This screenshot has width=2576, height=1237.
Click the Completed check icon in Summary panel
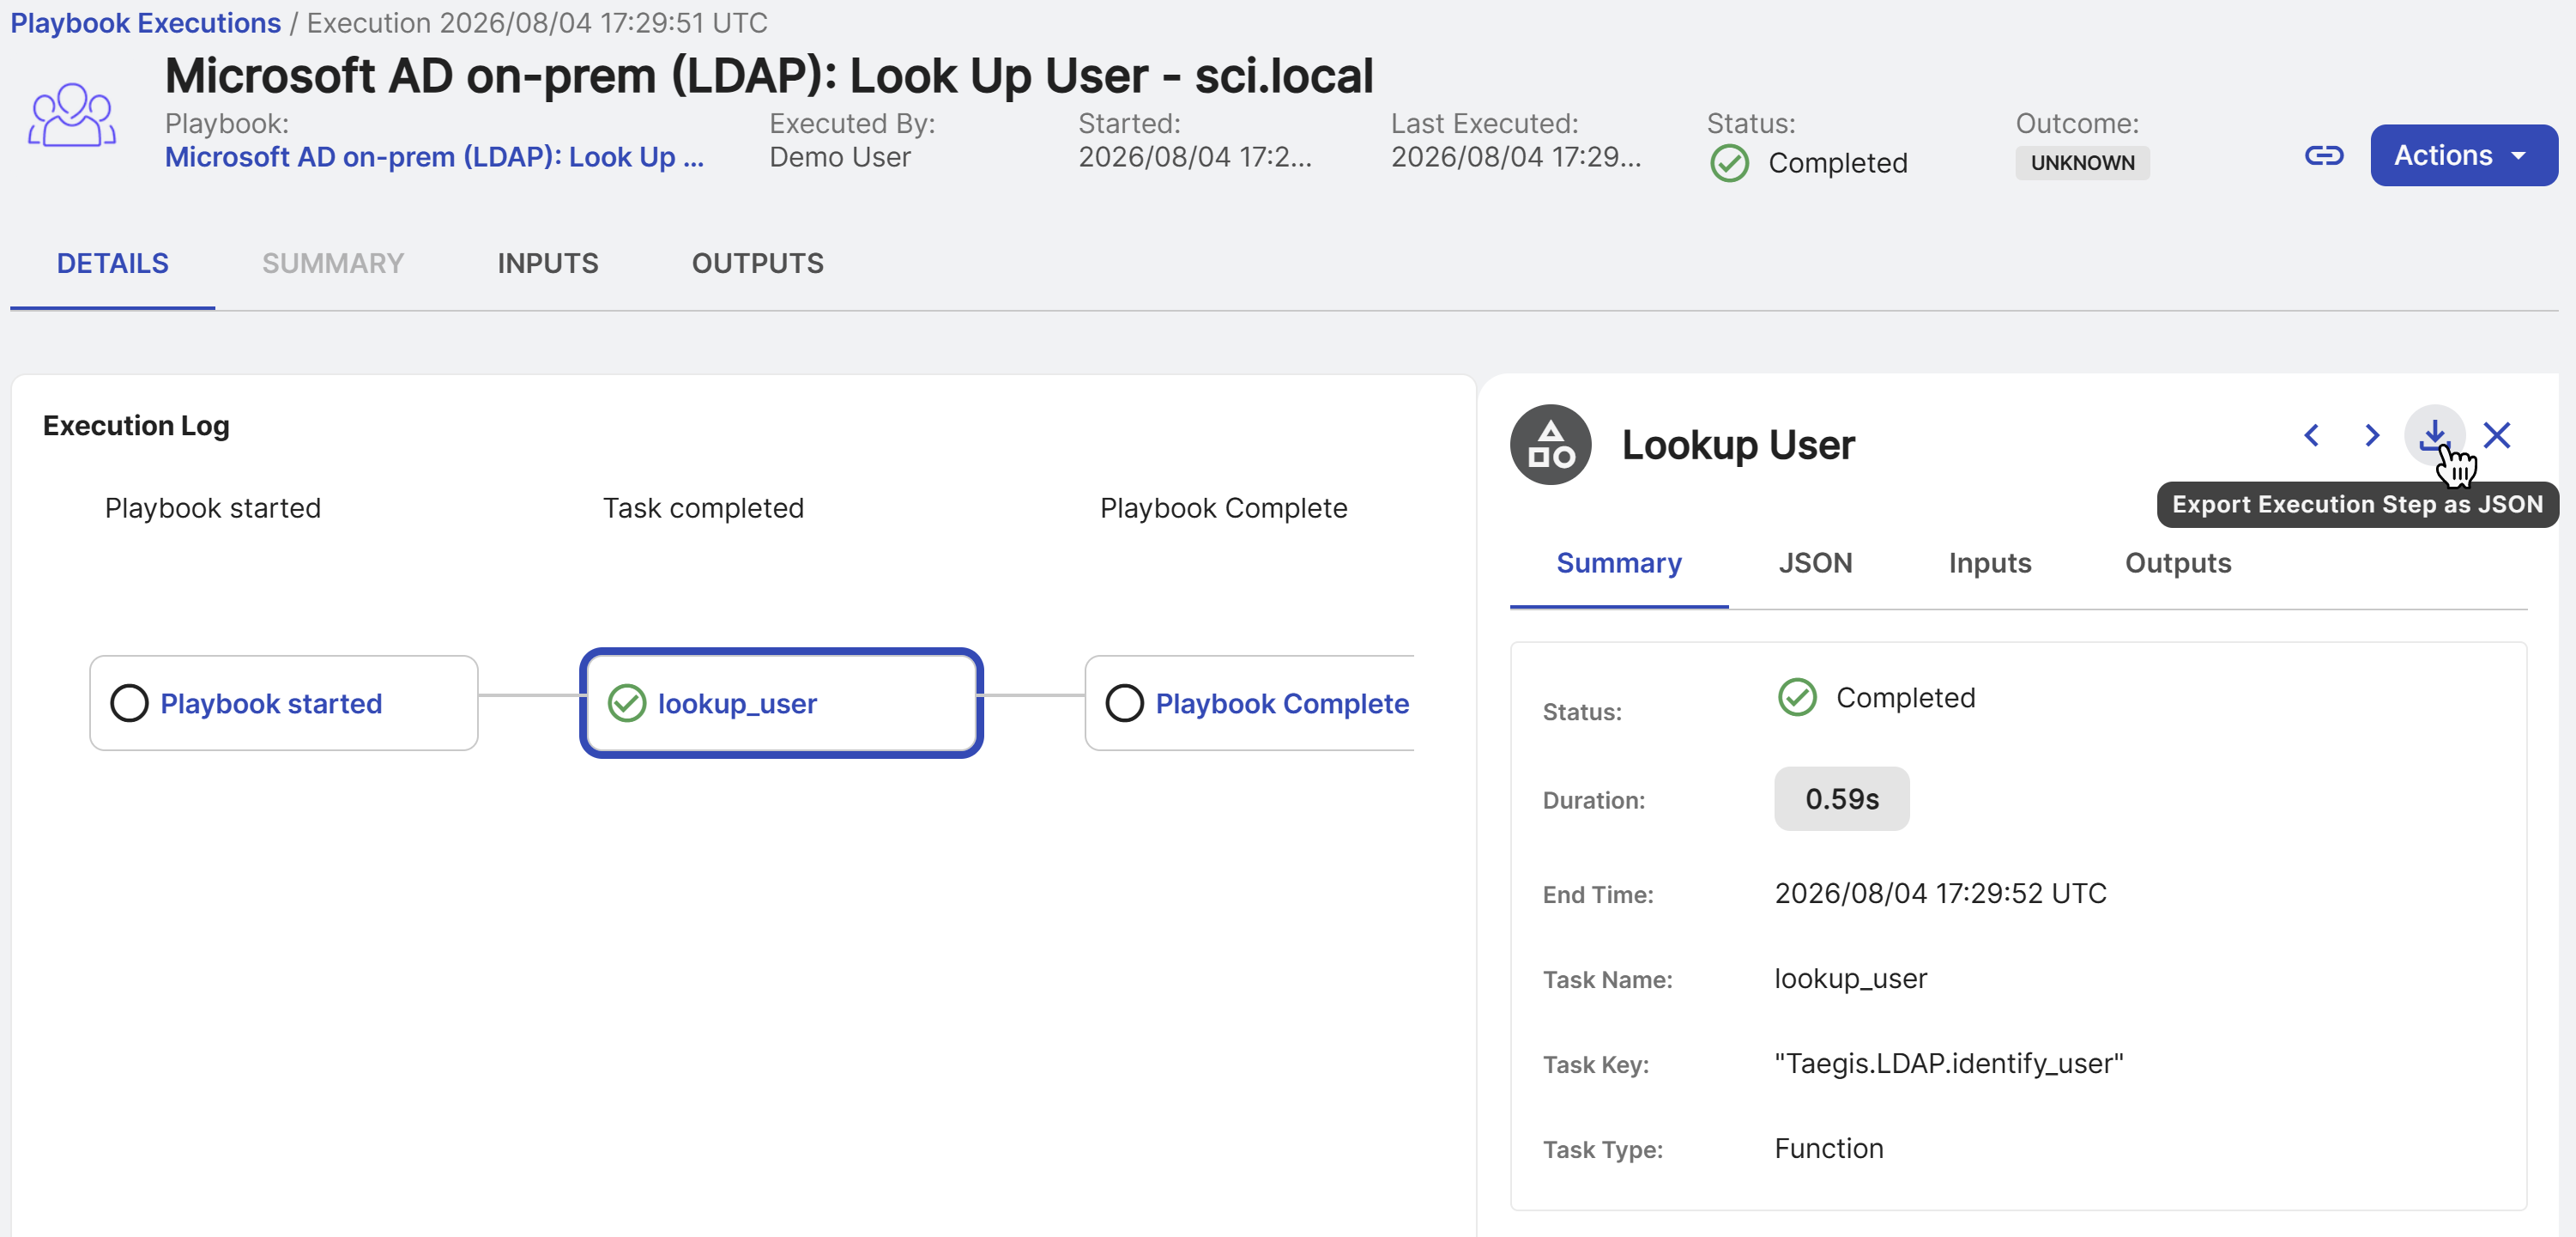coord(1796,697)
